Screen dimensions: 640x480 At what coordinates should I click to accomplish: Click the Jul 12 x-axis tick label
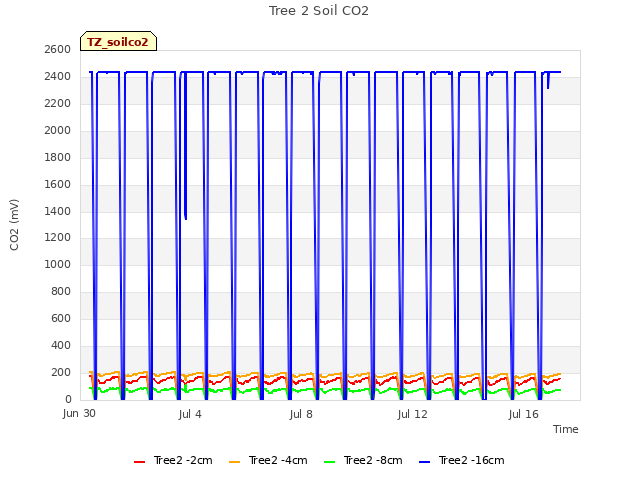[x=412, y=414]
